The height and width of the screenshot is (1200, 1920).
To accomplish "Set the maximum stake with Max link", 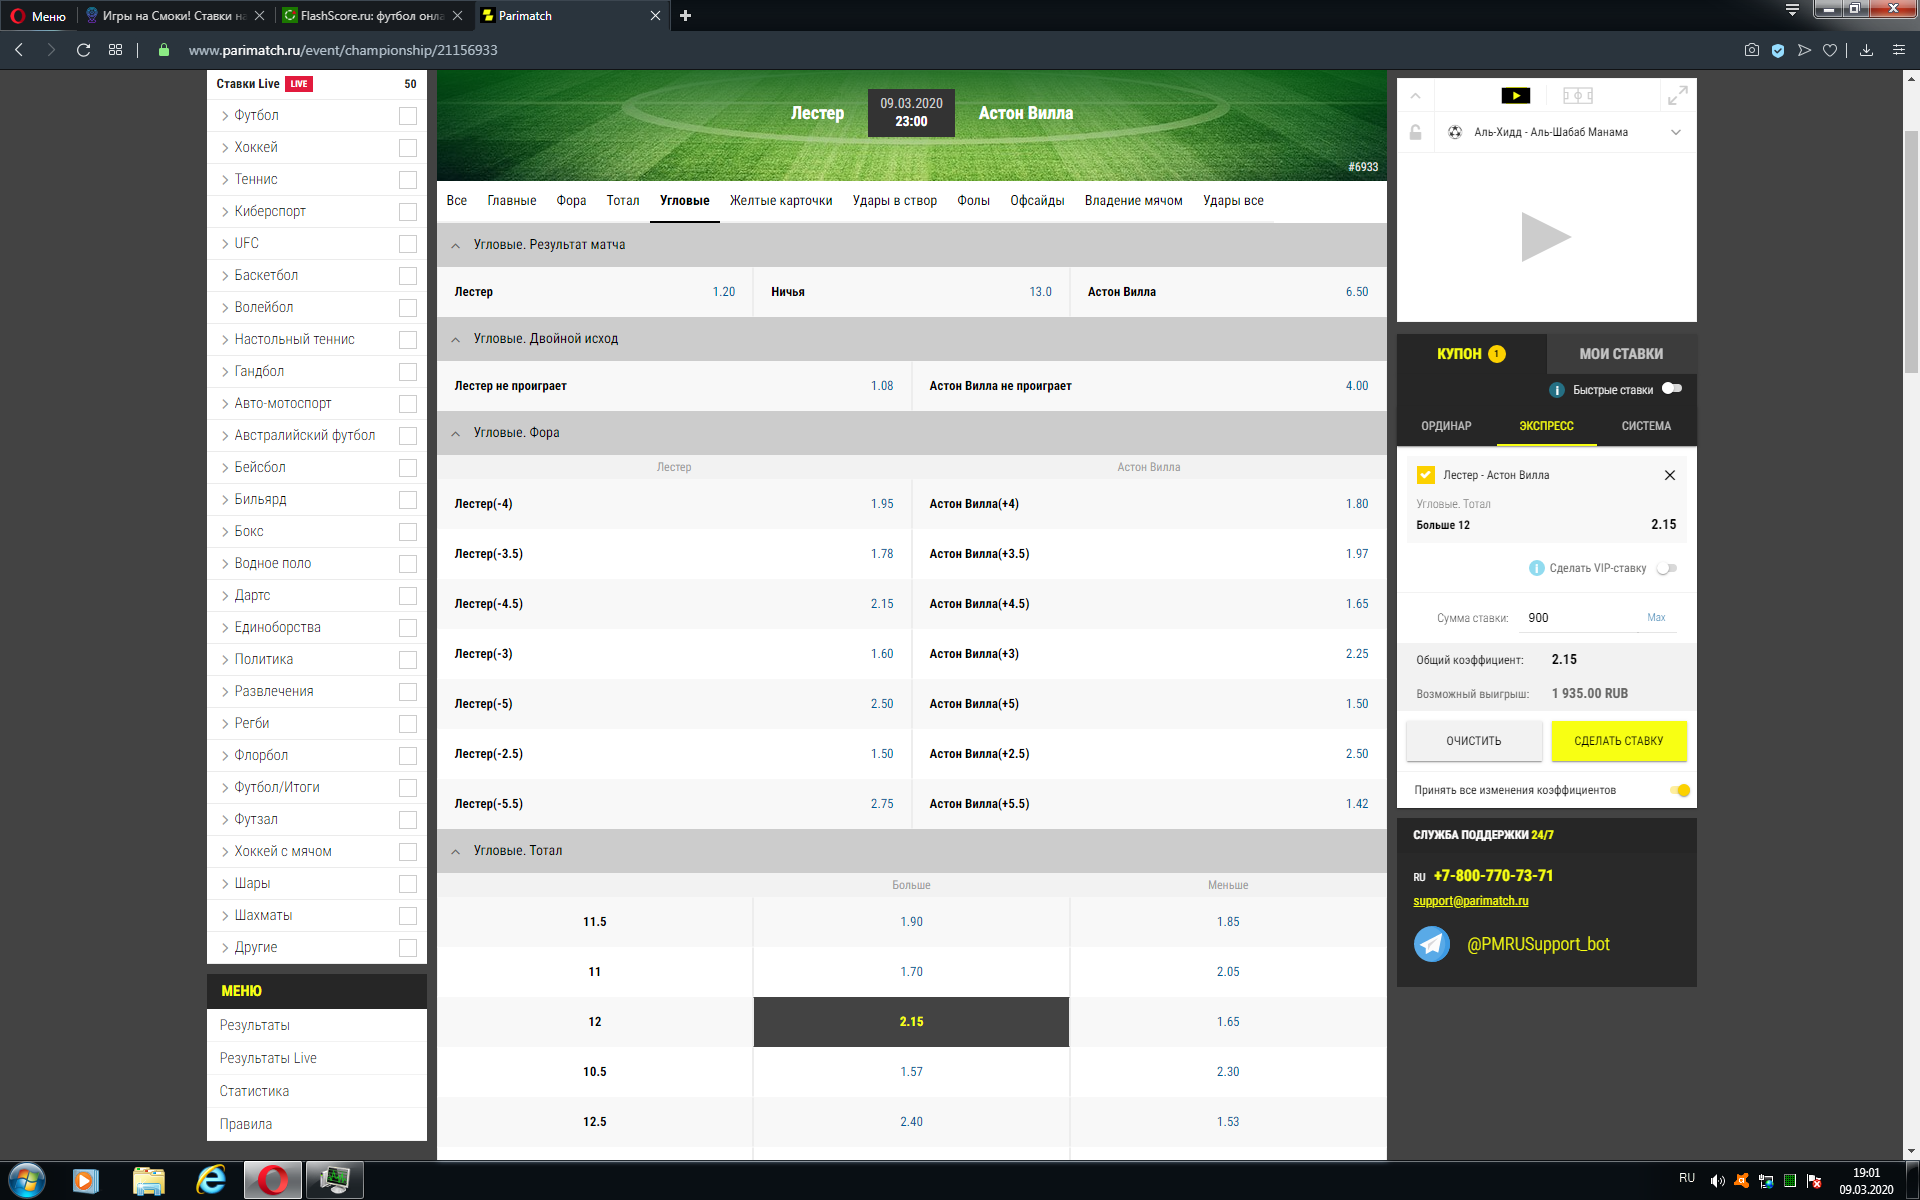I will (x=1656, y=618).
